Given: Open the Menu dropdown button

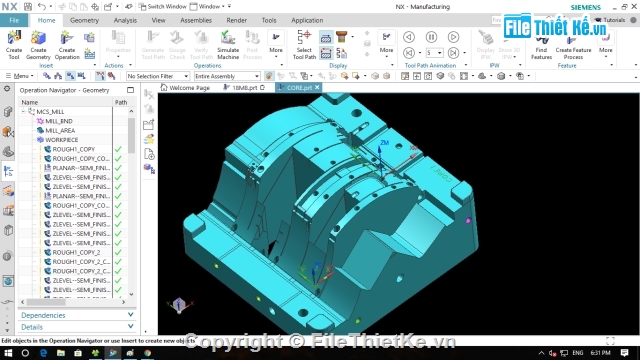Looking at the screenshot, I should [x=20, y=76].
